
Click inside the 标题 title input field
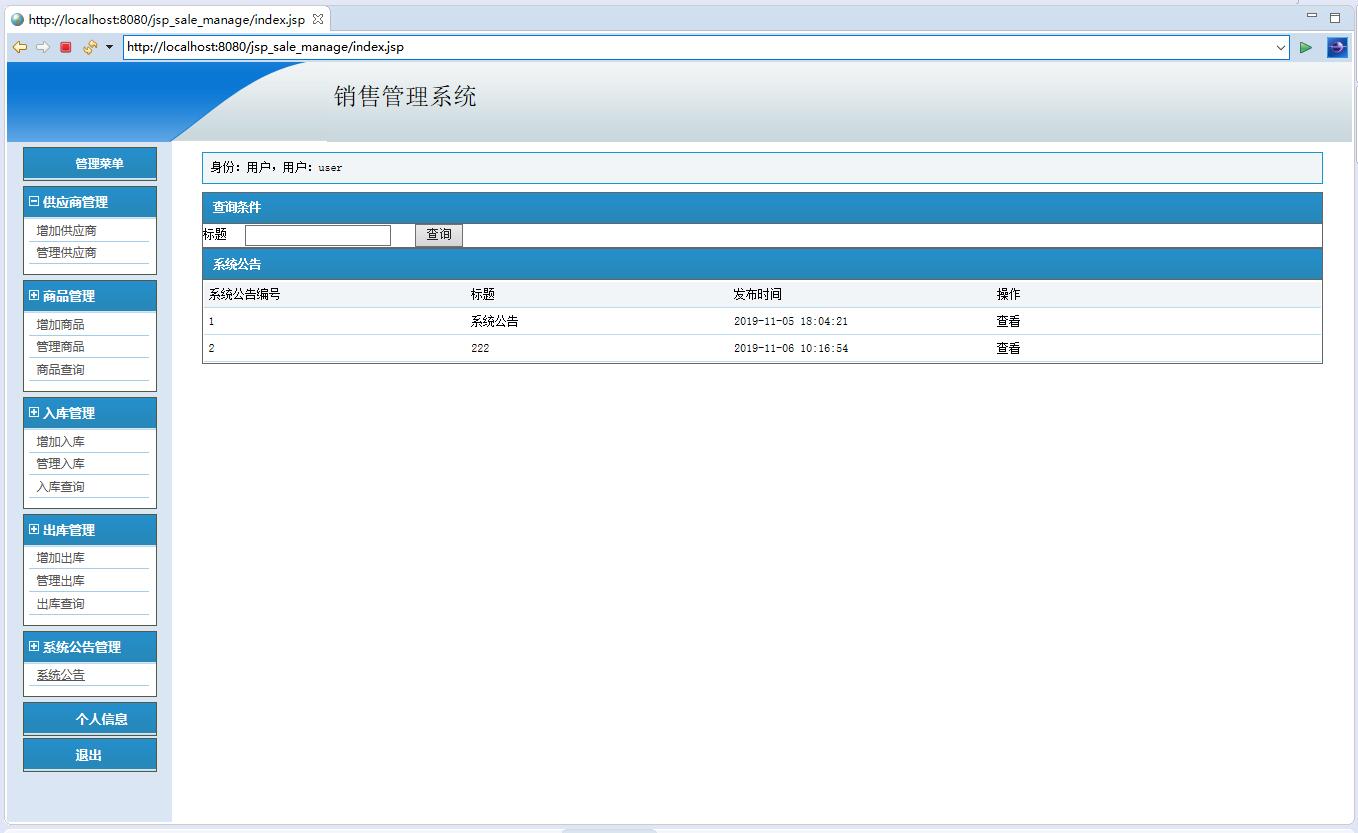(317, 234)
